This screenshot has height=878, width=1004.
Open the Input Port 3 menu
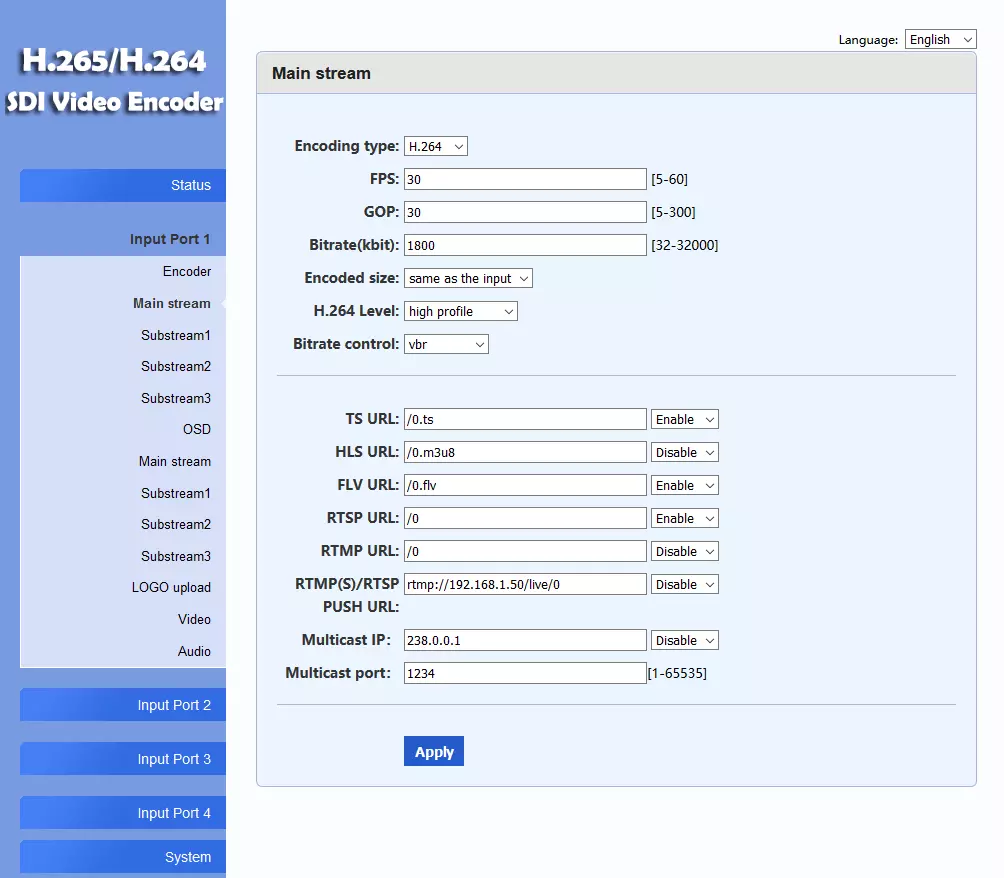click(123, 759)
